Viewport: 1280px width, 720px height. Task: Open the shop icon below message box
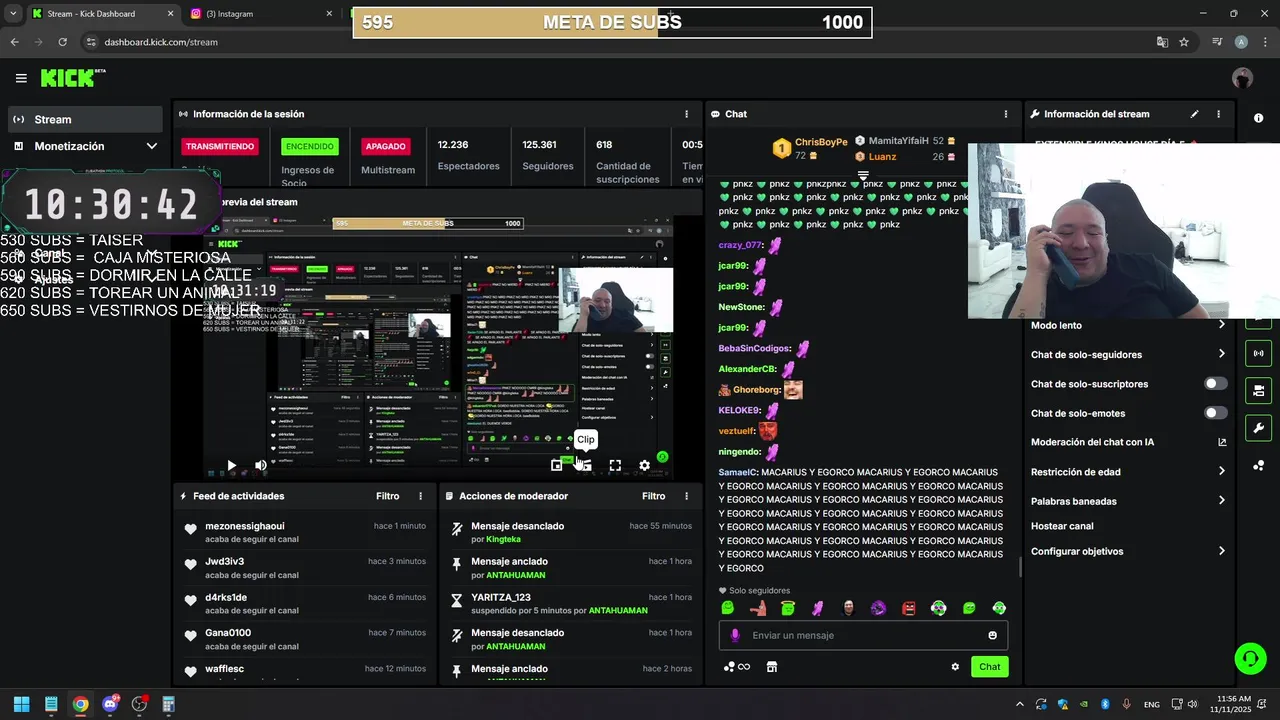[771, 667]
